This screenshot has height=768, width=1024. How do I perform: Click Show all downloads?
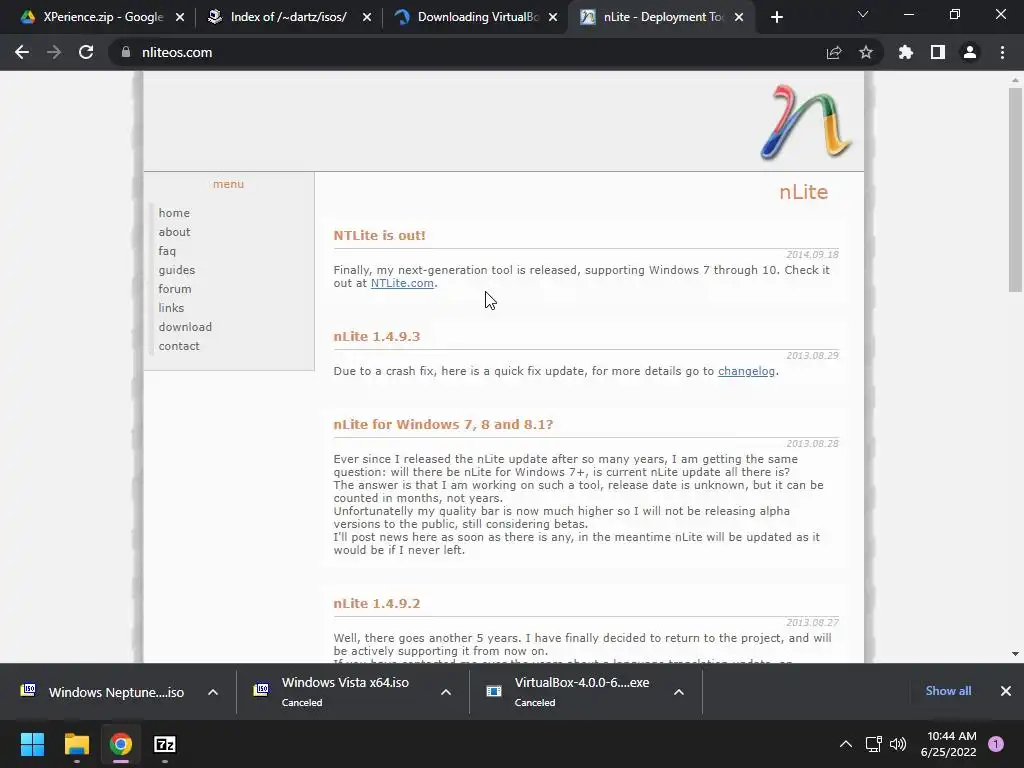[948, 691]
